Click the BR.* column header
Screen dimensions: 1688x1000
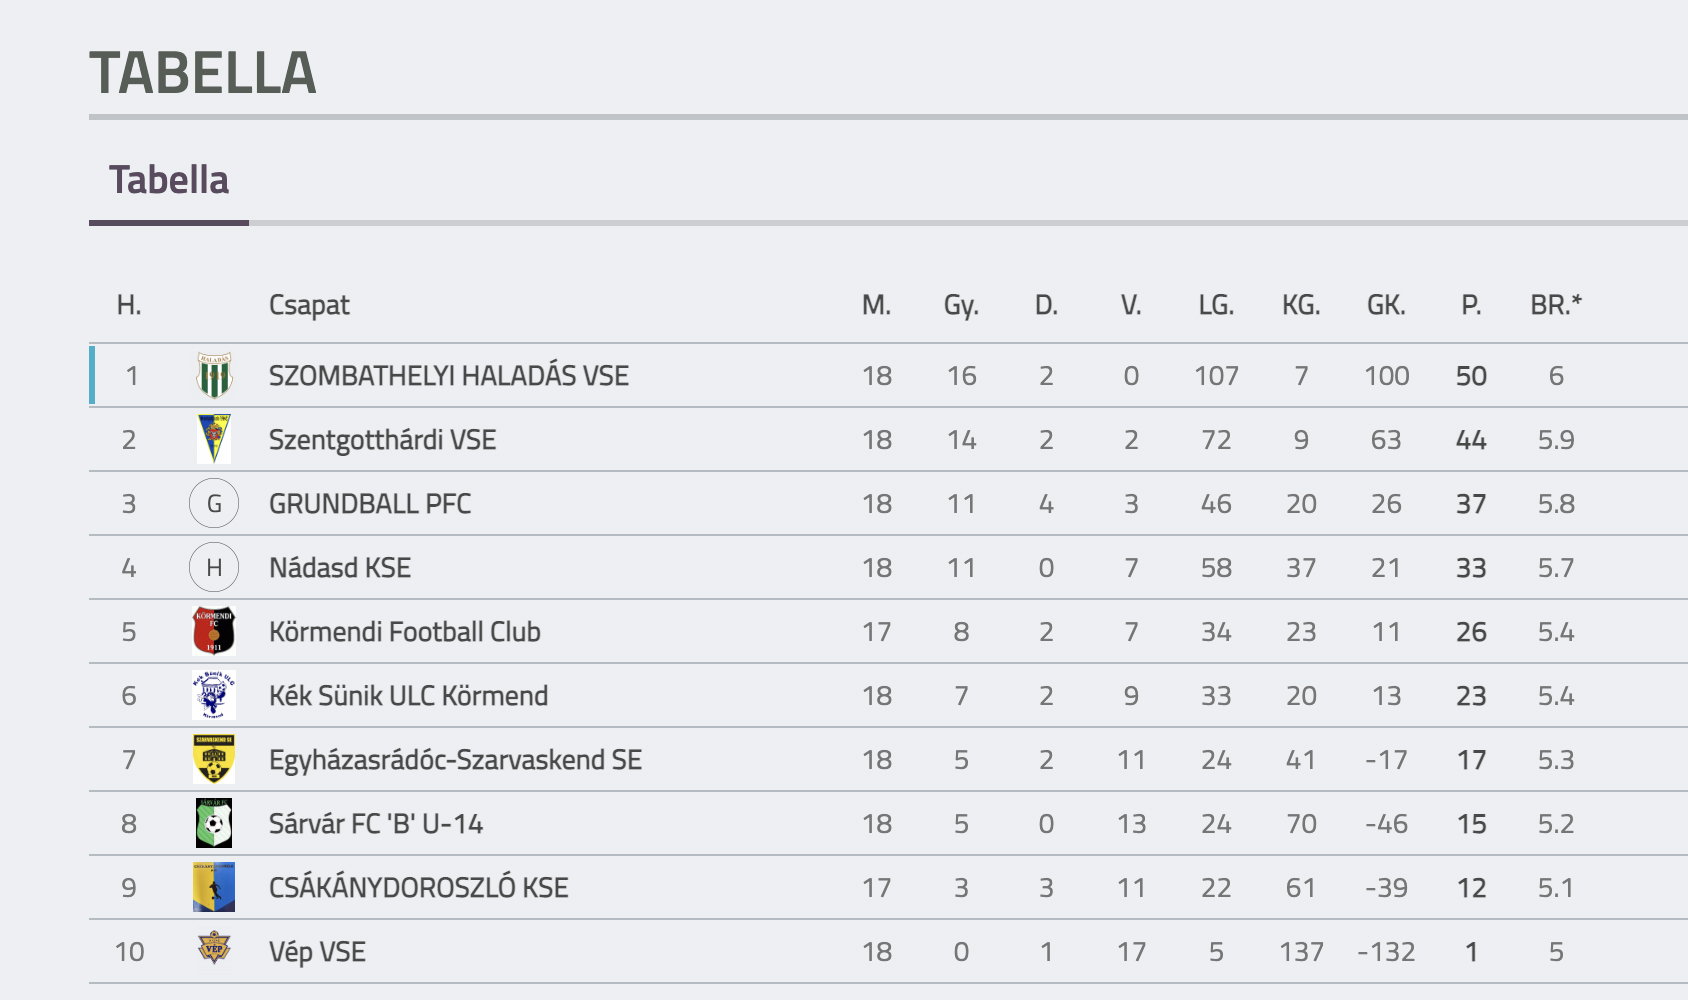click(1556, 305)
